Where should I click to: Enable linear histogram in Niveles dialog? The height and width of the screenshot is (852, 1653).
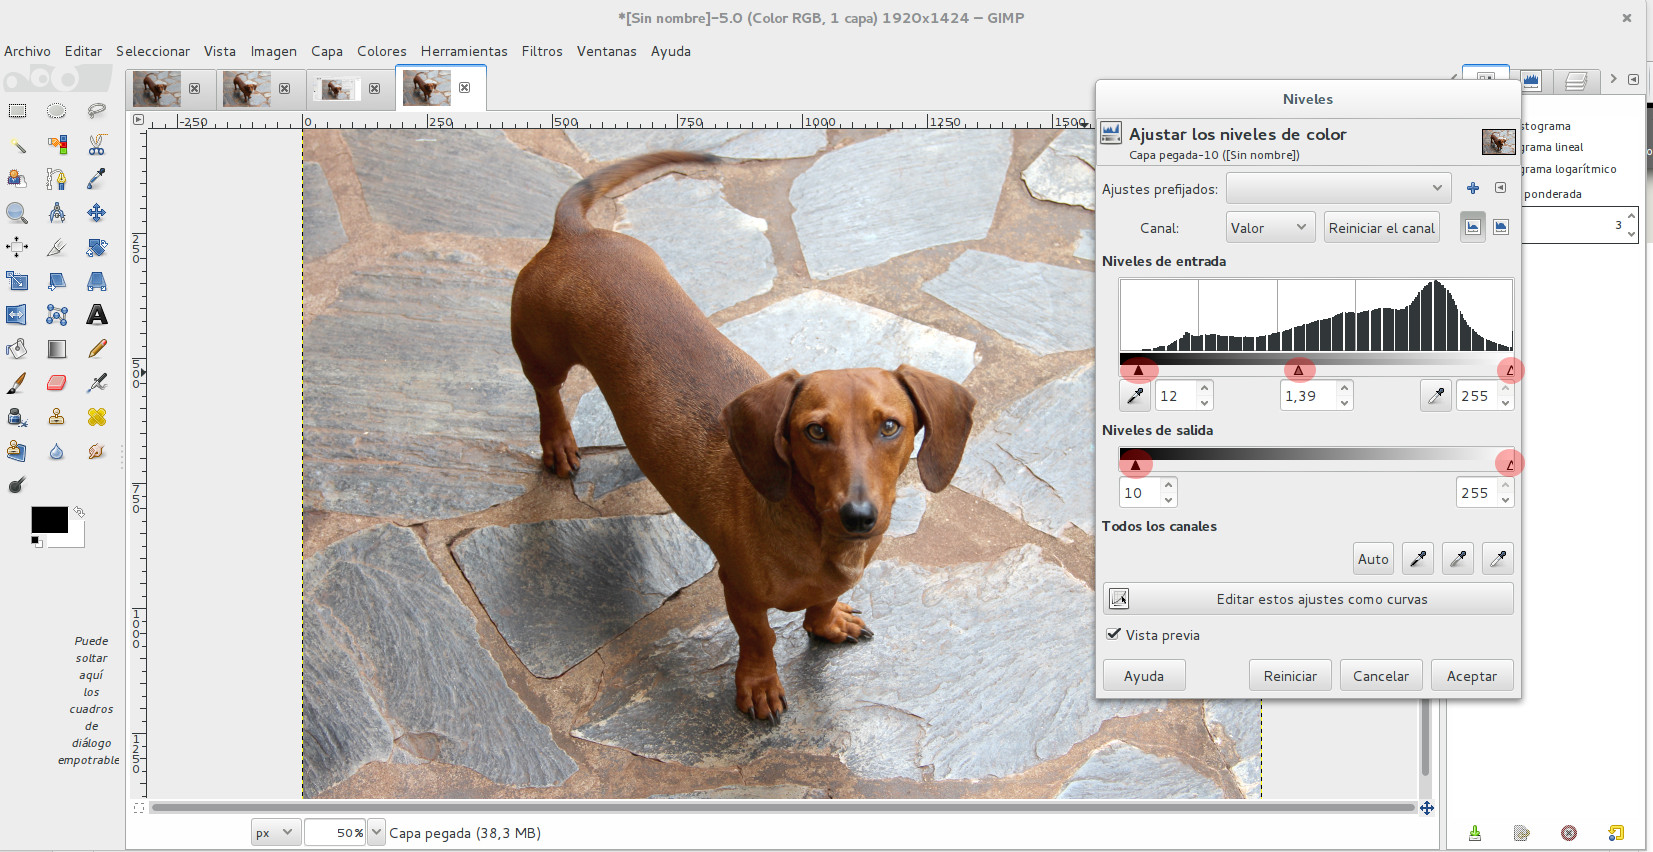[1473, 227]
